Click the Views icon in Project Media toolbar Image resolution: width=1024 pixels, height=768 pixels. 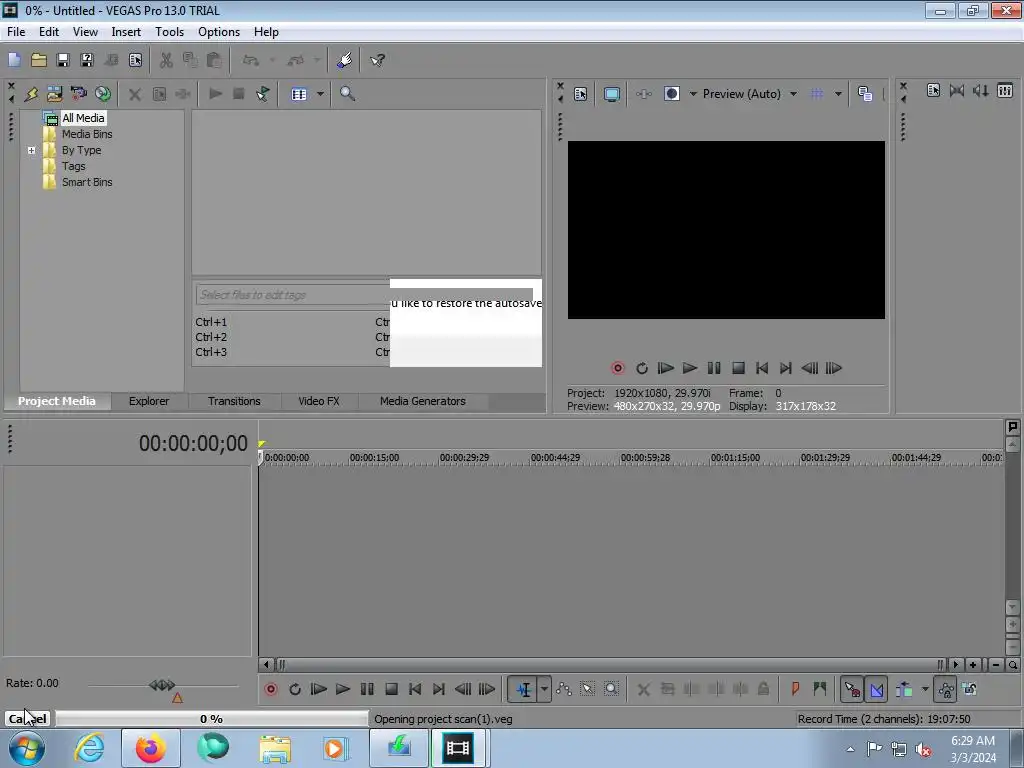[299, 94]
